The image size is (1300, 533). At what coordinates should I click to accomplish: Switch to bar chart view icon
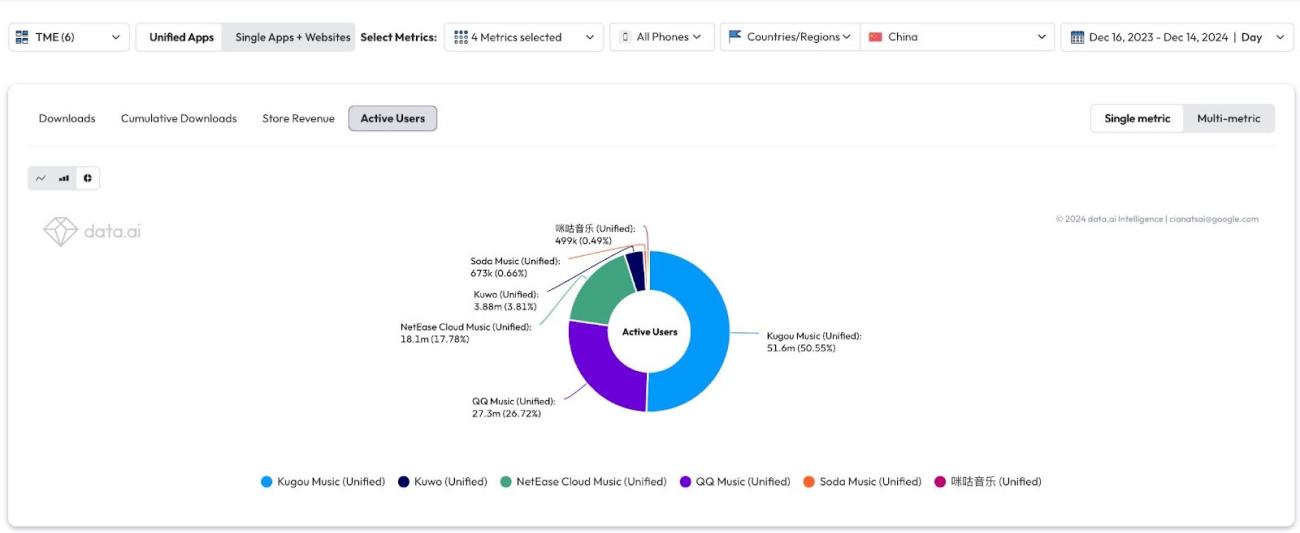(x=64, y=178)
